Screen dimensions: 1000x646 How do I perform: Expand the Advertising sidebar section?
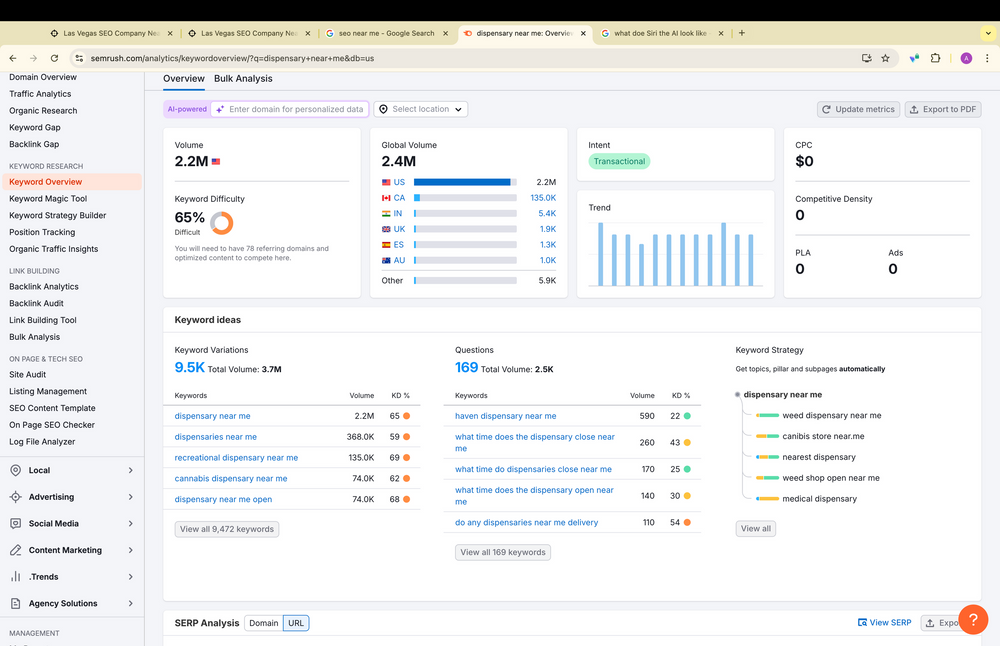click(130, 497)
